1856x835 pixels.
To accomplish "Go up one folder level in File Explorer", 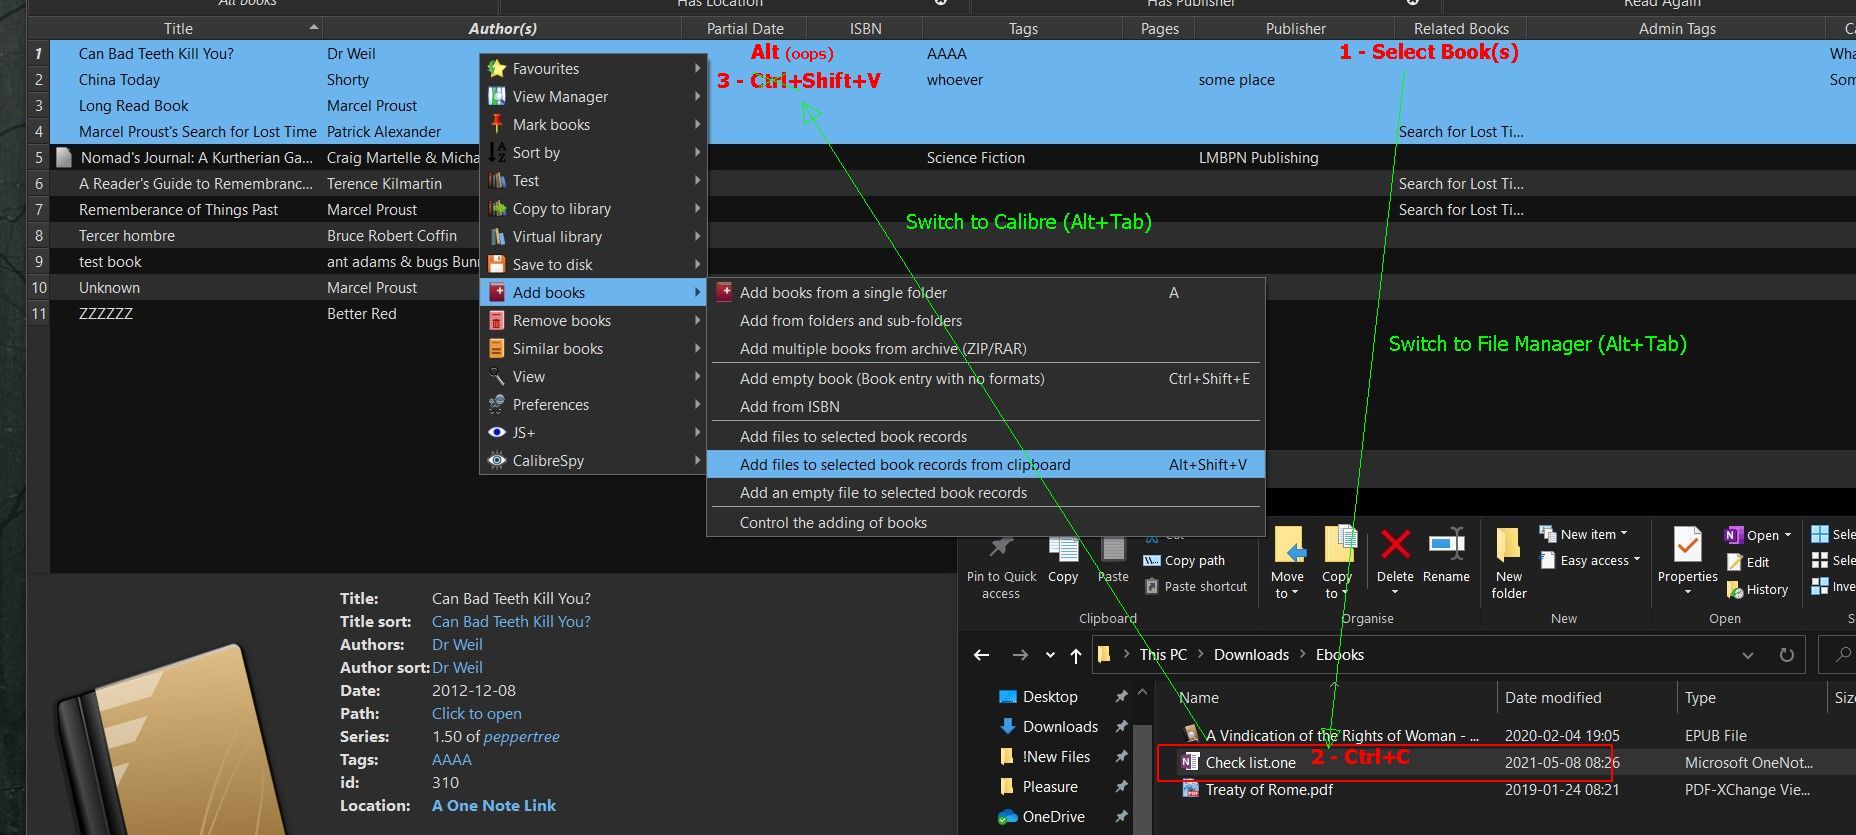I will pyautogui.click(x=1076, y=655).
